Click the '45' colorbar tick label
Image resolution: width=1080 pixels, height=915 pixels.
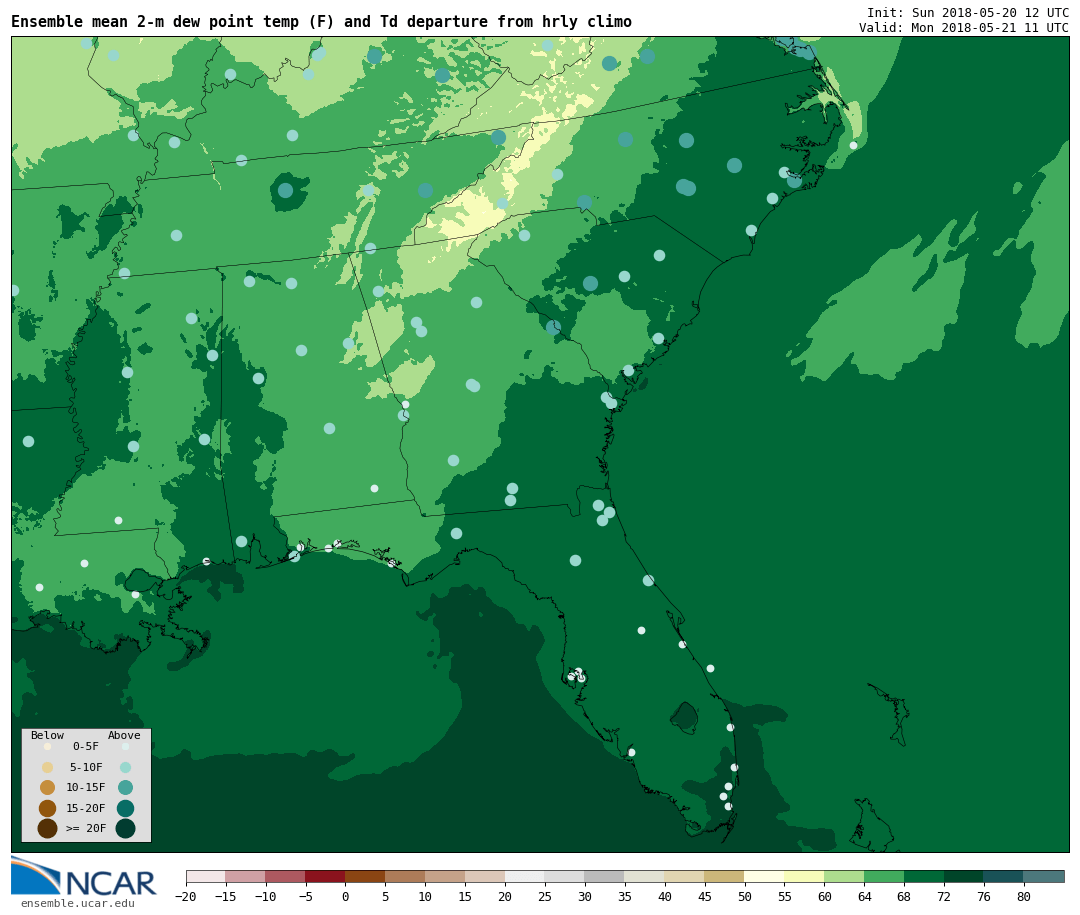coord(705,896)
